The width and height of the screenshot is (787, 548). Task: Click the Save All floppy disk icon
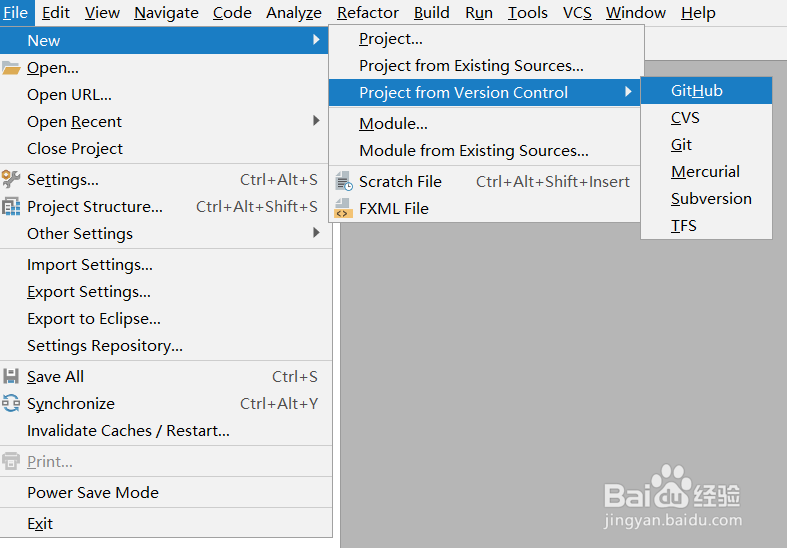pos(11,376)
